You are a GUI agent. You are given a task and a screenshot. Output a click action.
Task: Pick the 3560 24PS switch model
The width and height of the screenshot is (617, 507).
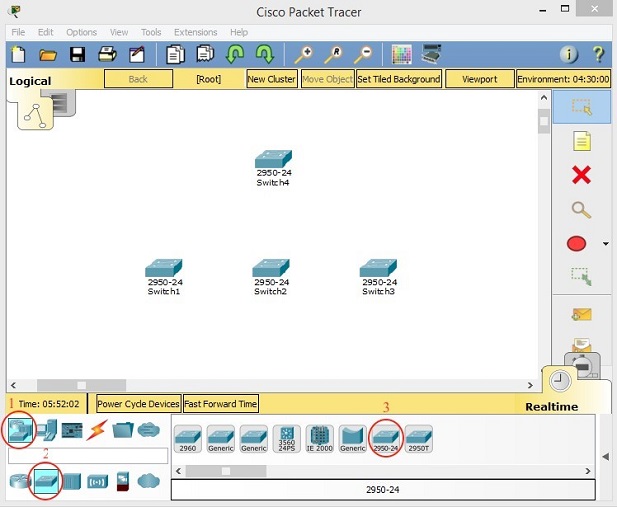[287, 439]
